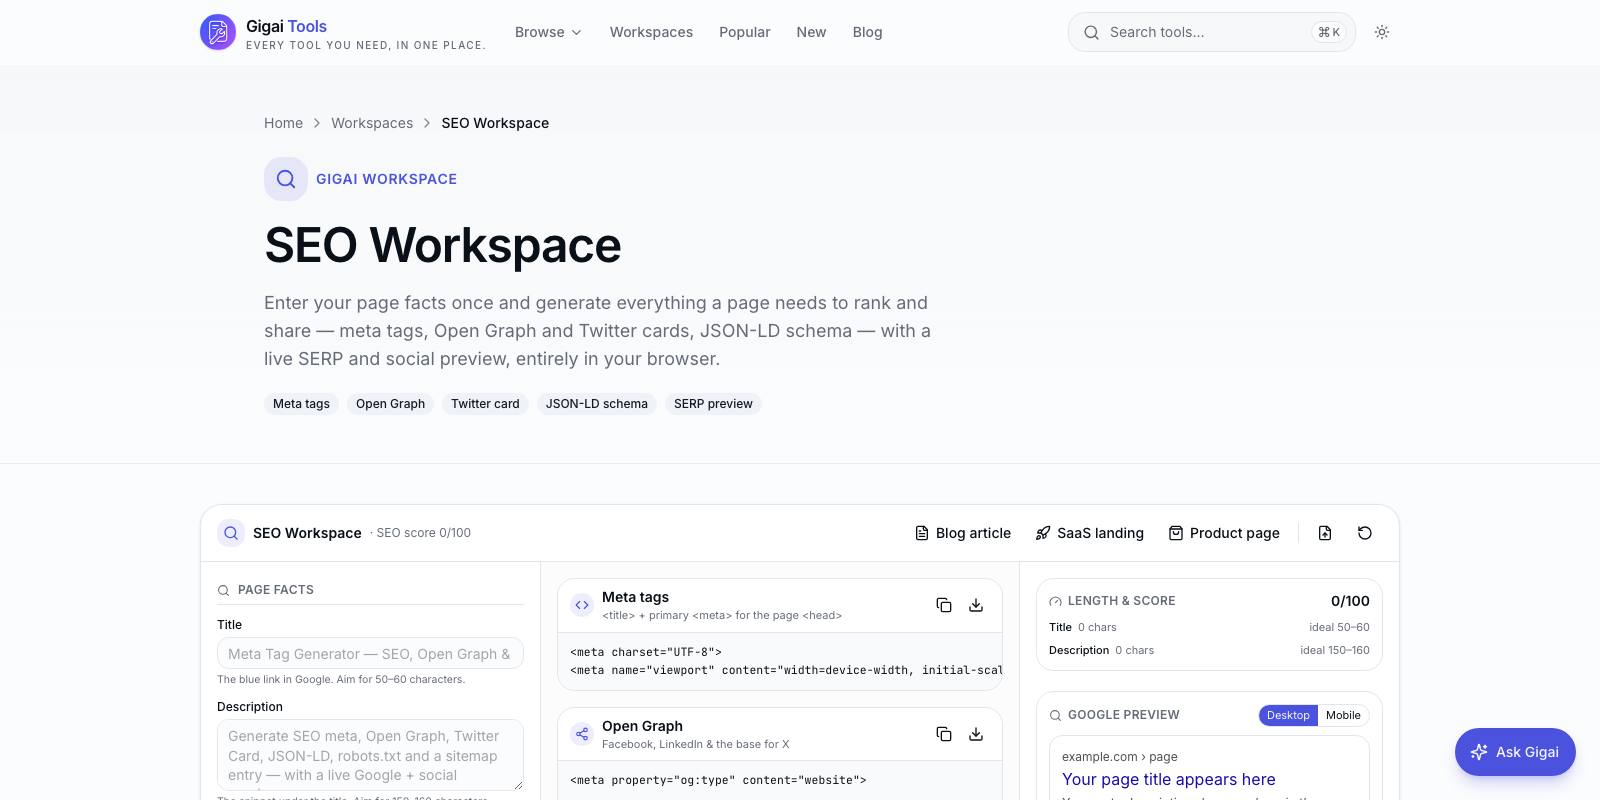Open the Ask Gigai assistant
Image resolution: width=1600 pixels, height=800 pixels.
coord(1515,752)
